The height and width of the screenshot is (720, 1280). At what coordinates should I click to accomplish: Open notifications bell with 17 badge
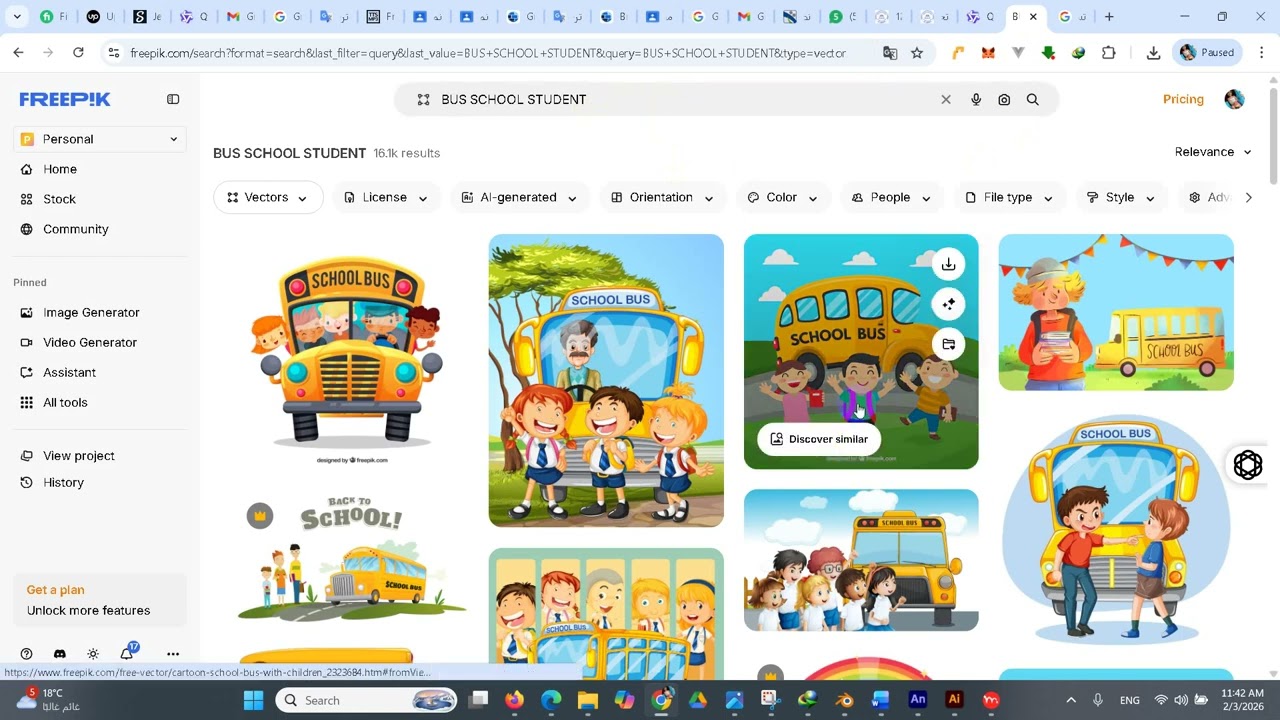127,653
